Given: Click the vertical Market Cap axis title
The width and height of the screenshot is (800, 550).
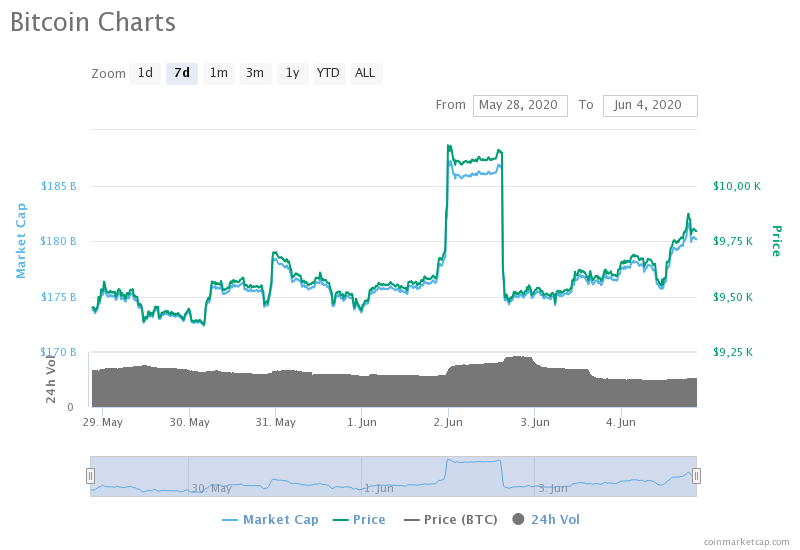Looking at the screenshot, I should (x=20, y=241).
